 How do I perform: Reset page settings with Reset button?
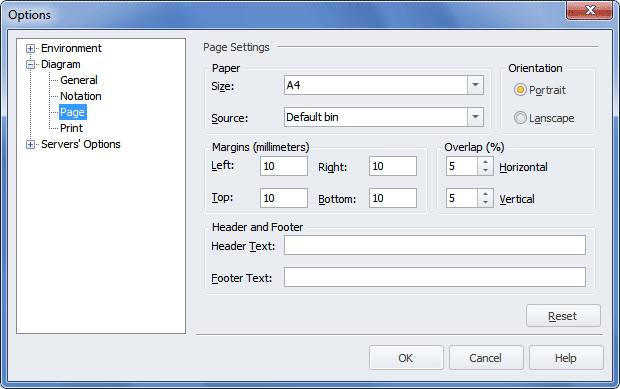563,316
